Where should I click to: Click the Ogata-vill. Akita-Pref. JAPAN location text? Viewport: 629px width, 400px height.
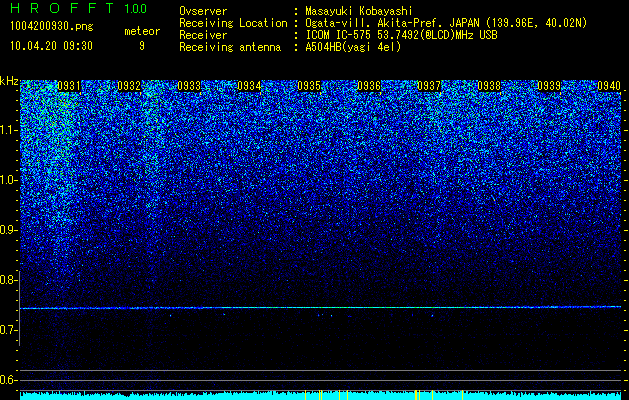pyautogui.click(x=446, y=23)
